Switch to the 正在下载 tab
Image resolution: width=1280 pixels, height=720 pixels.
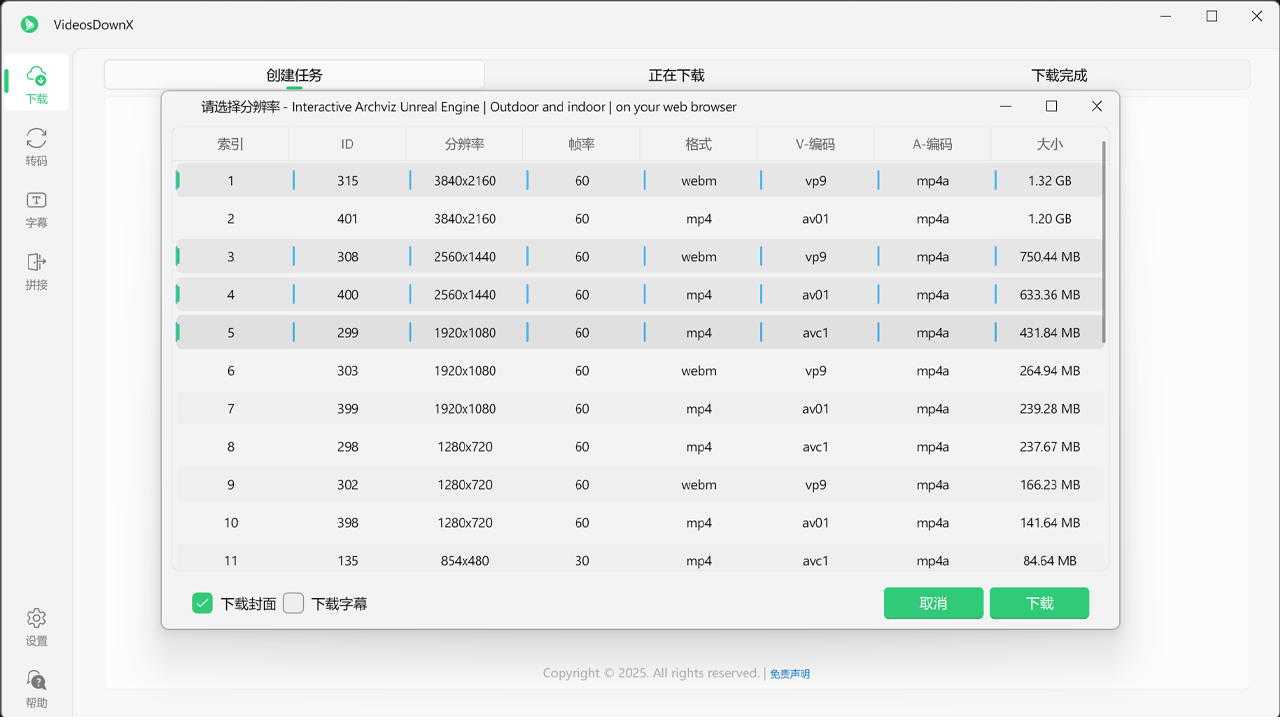click(676, 75)
